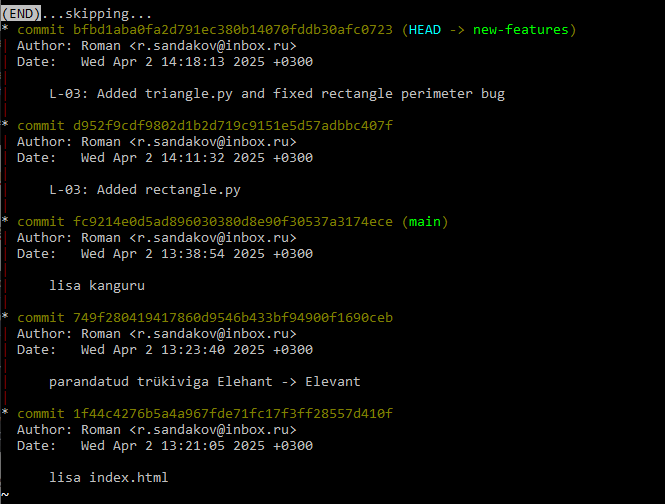
Task: Click the triangle.py commit message line
Action: [x=277, y=94]
